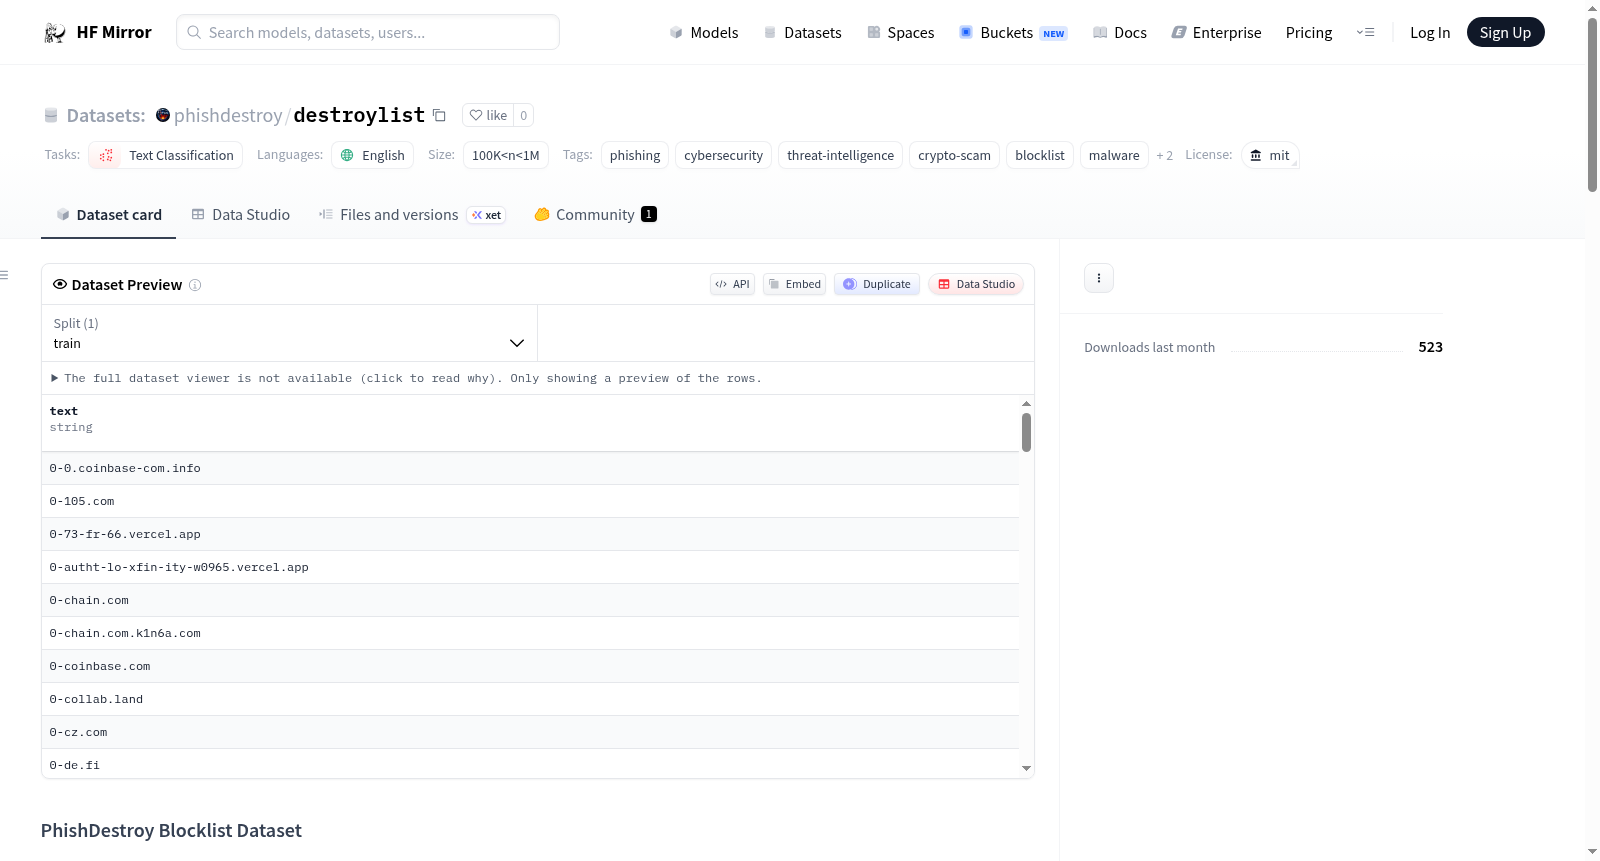The width and height of the screenshot is (1600, 861).
Task: Show the +2 additional tags
Action: pyautogui.click(x=1164, y=155)
